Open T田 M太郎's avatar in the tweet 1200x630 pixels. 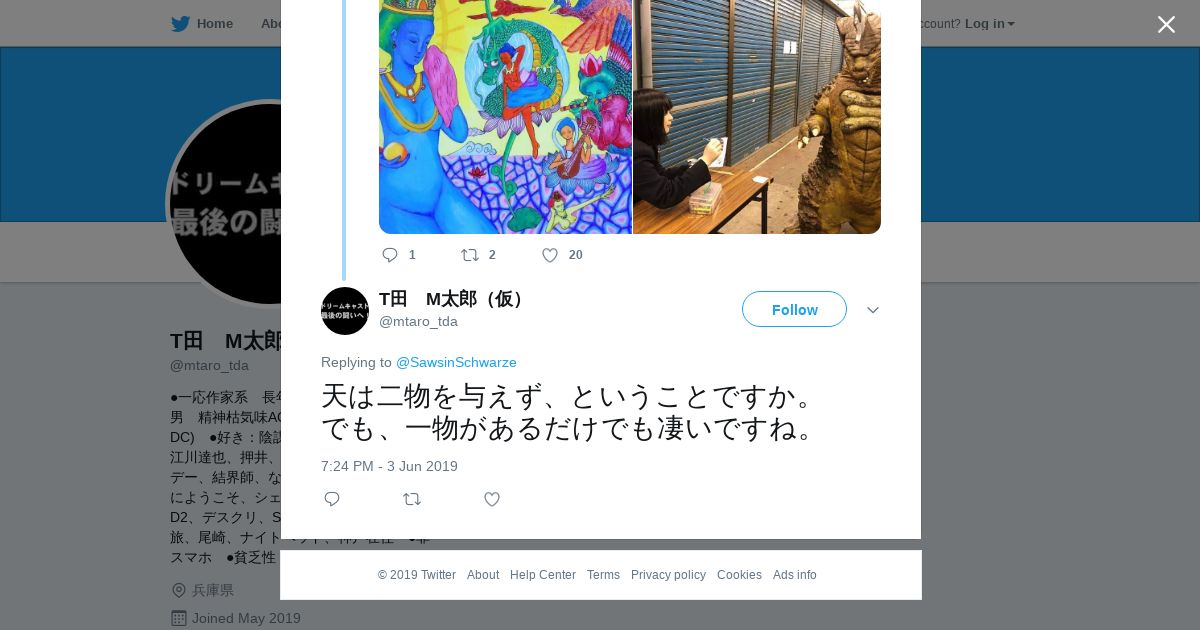tap(345, 311)
